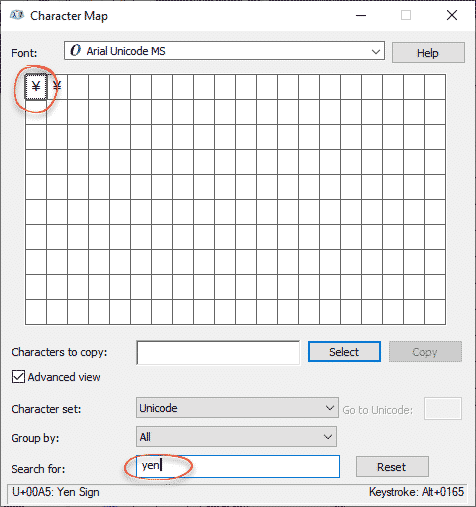
Task: Click the Copy button
Action: (425, 352)
